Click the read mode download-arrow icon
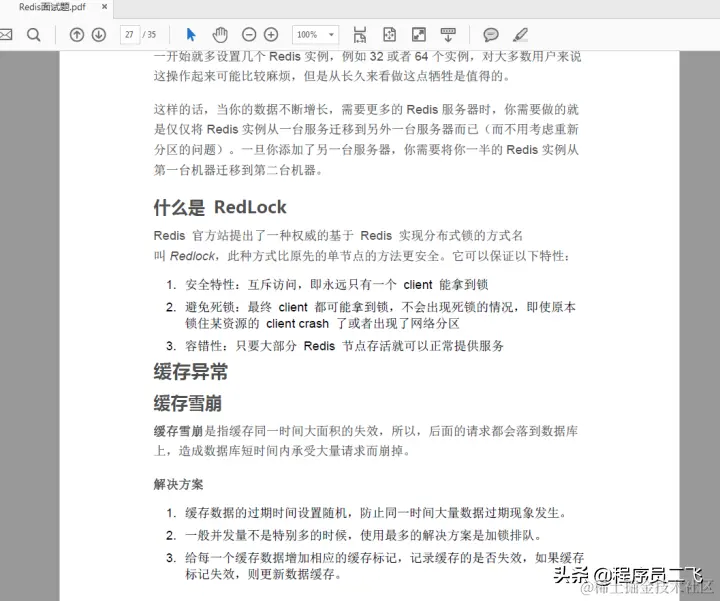The width and height of the screenshot is (720, 601). (x=448, y=34)
